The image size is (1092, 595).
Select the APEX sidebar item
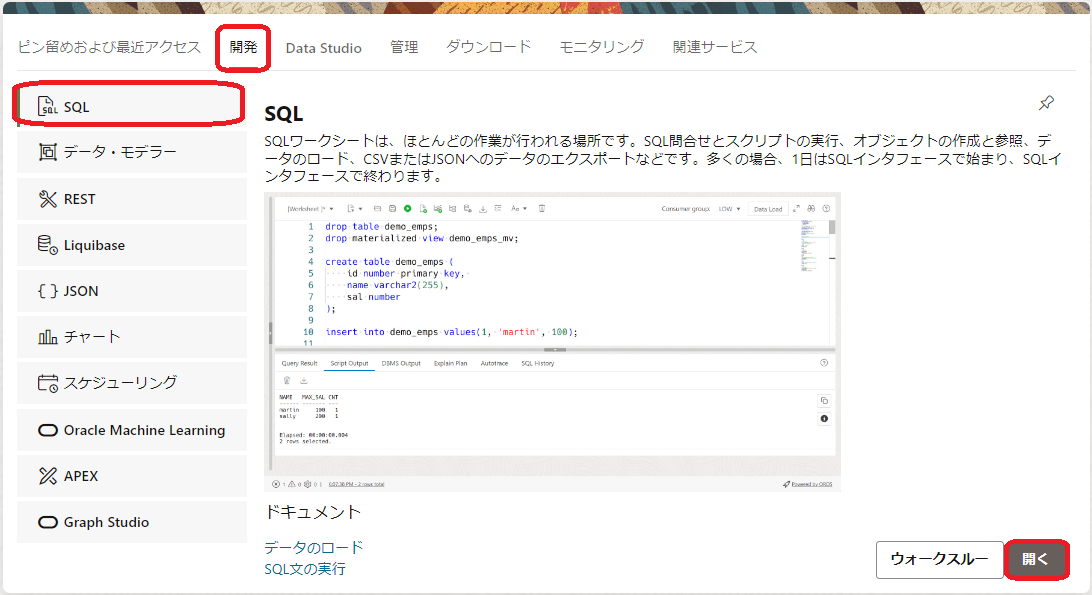131,476
